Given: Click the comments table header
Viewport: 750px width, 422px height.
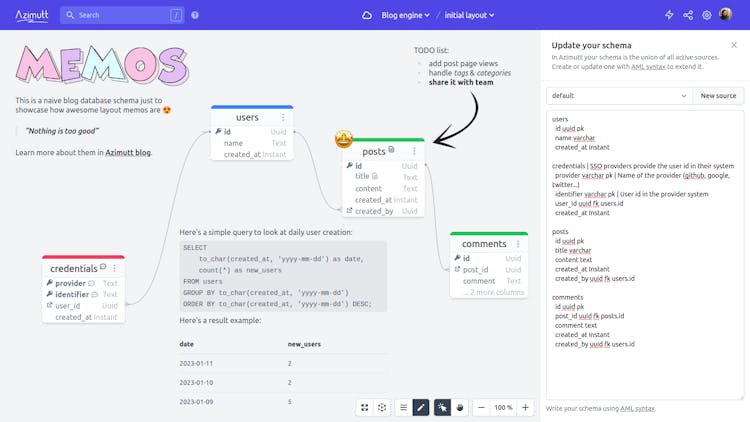Looking at the screenshot, I should click(489, 244).
